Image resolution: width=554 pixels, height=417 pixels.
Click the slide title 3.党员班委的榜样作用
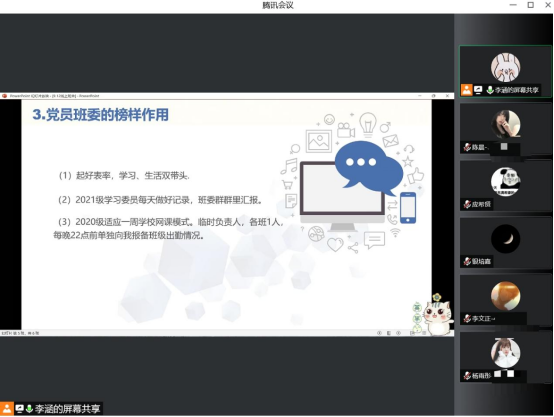101,114
